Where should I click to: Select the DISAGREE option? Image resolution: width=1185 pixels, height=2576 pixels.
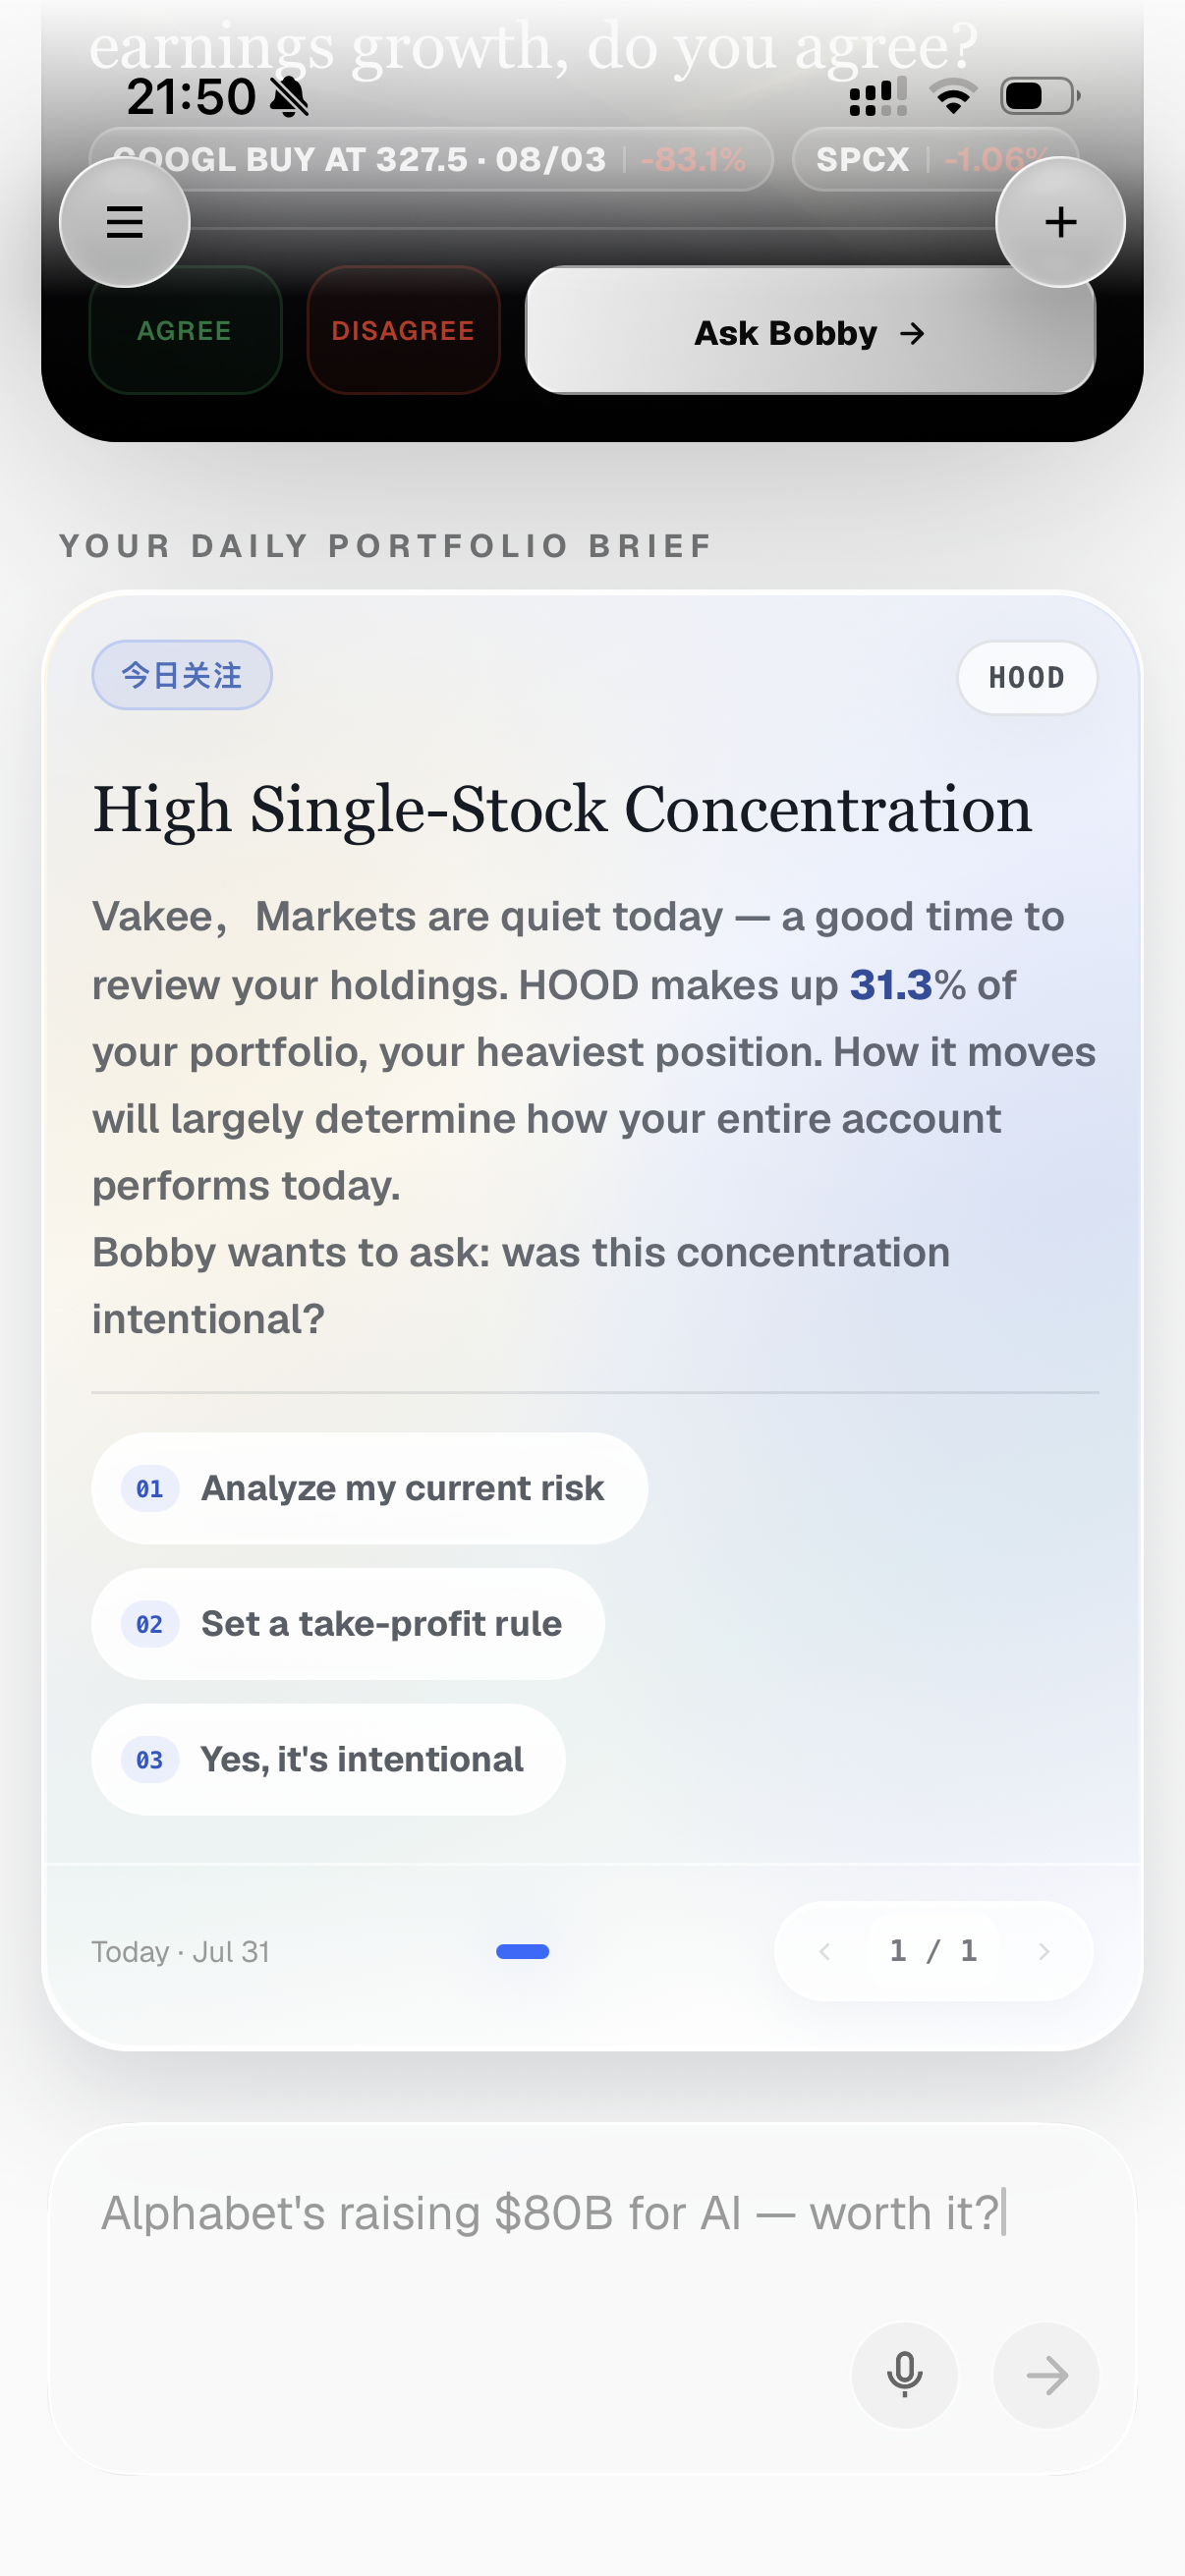[x=403, y=330]
